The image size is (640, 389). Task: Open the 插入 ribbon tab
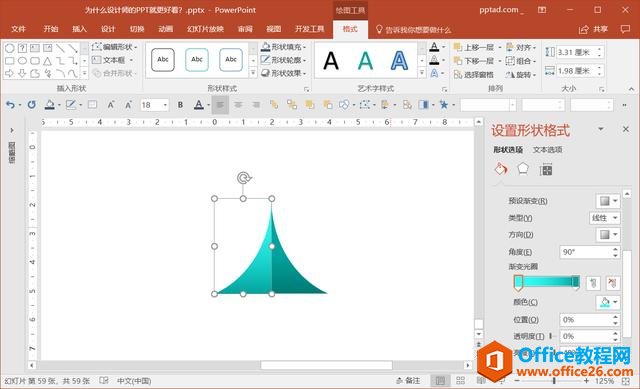click(x=80, y=29)
